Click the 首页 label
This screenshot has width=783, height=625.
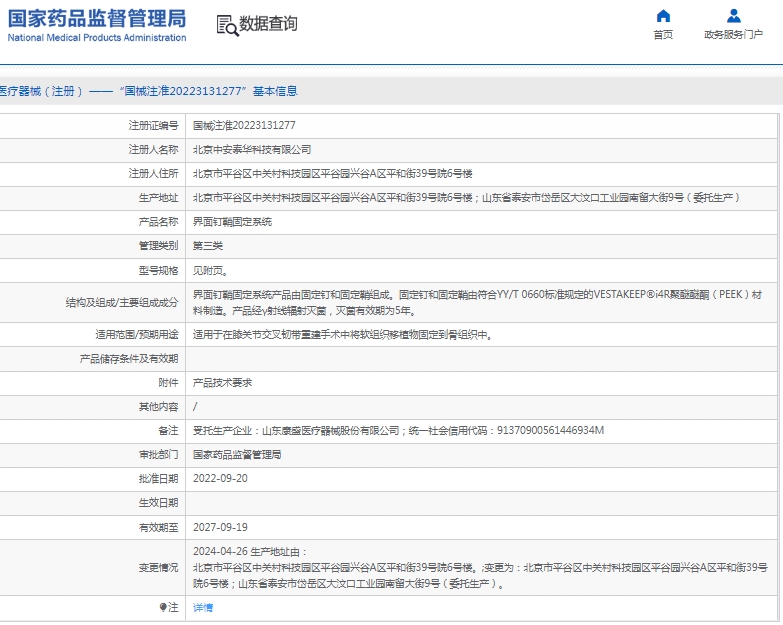[x=663, y=34]
